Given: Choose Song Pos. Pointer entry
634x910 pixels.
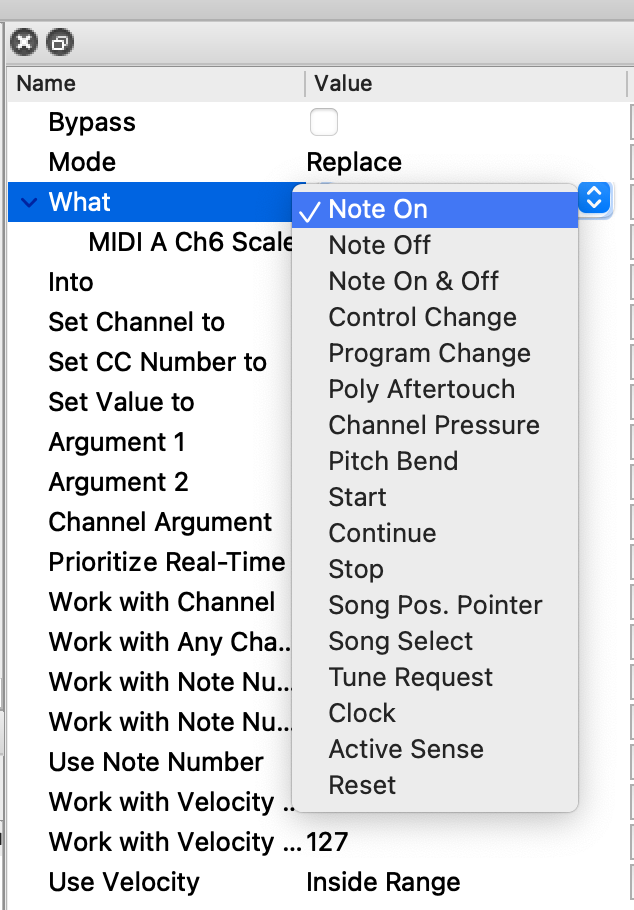Looking at the screenshot, I should [x=435, y=605].
